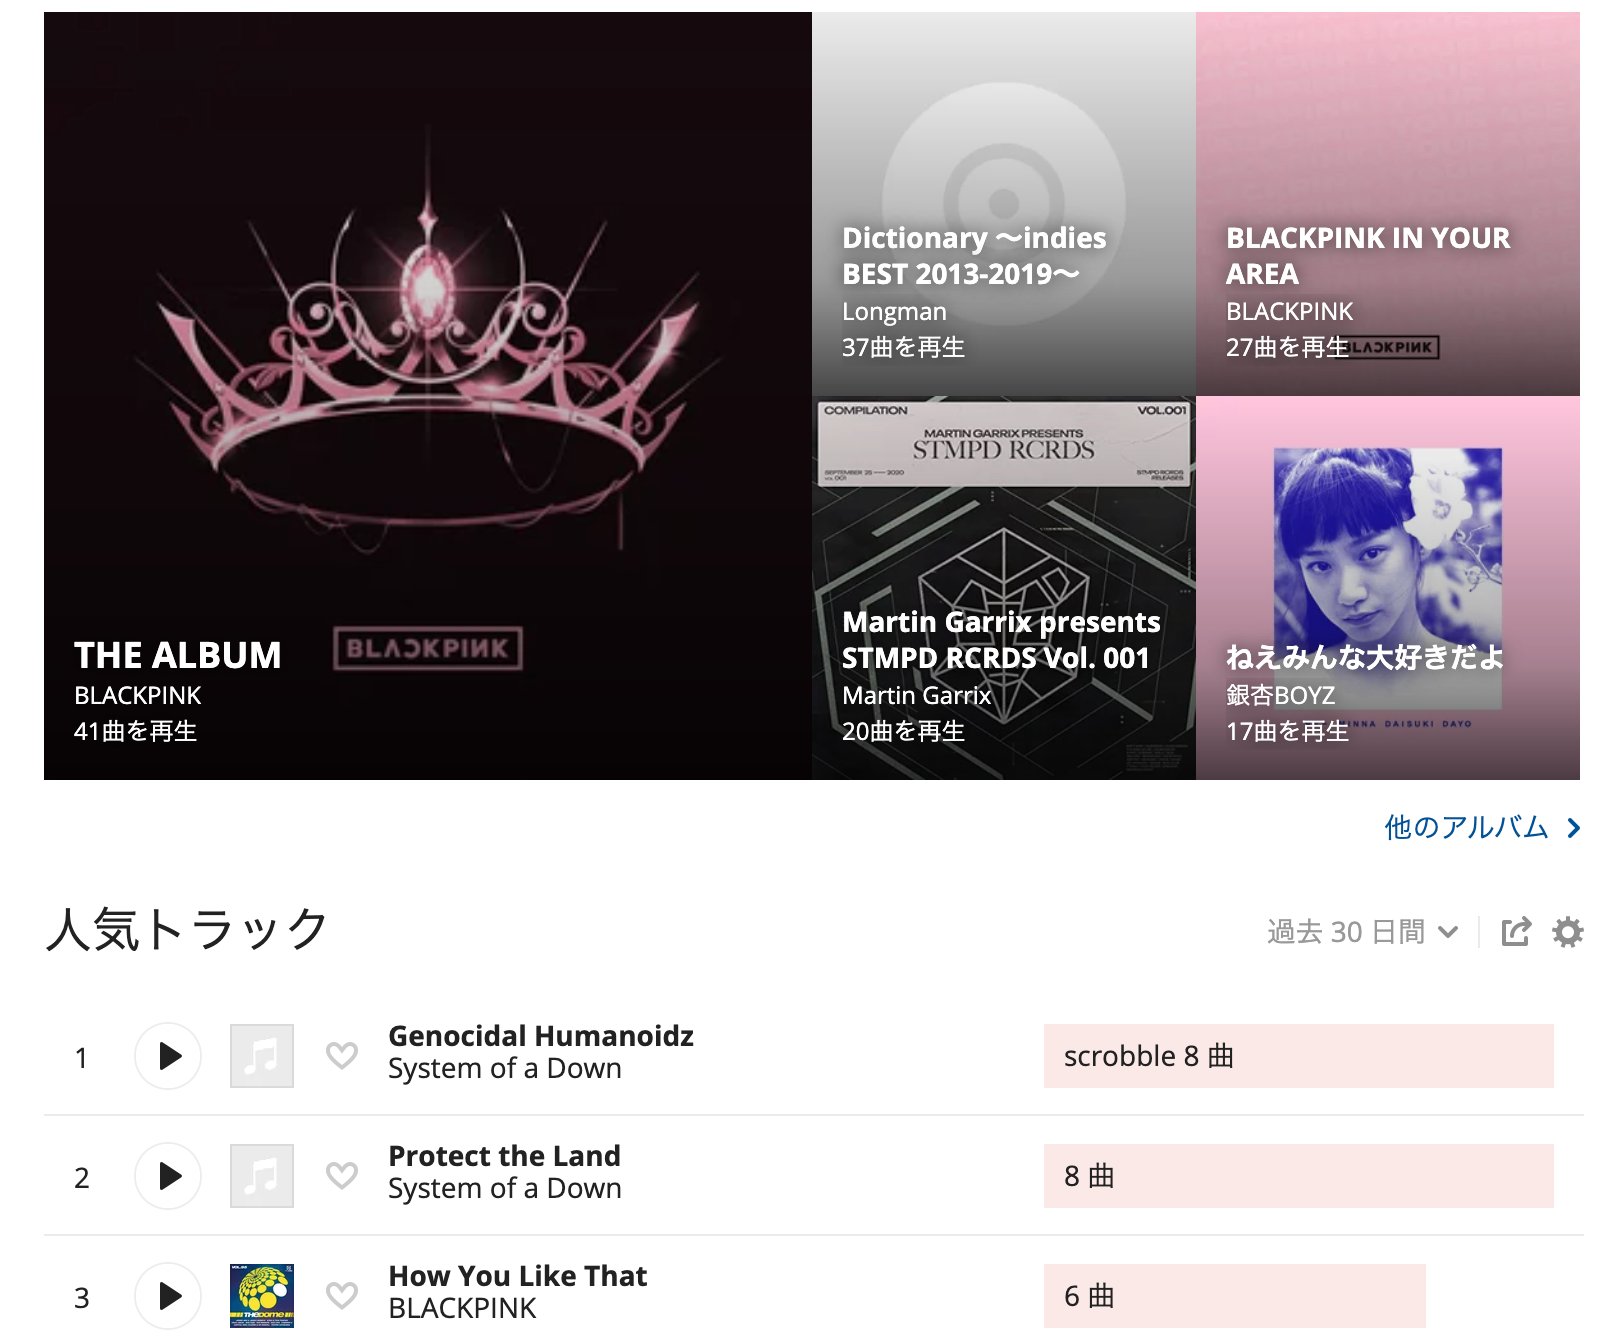Click the scrobble 8 曲 count bar
This screenshot has height=1344, width=1608.
coord(1299,1056)
